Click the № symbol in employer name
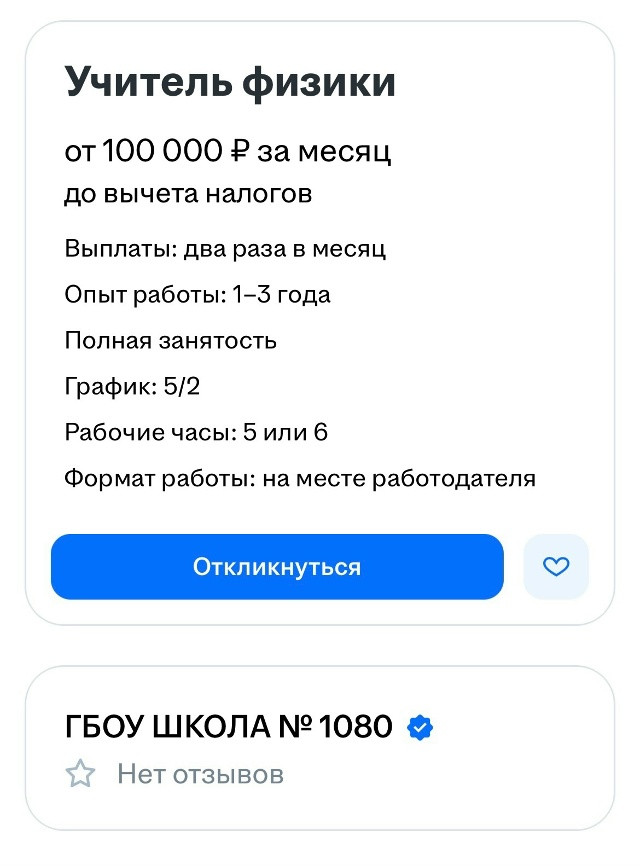The height and width of the screenshot is (866, 640). coord(295,726)
